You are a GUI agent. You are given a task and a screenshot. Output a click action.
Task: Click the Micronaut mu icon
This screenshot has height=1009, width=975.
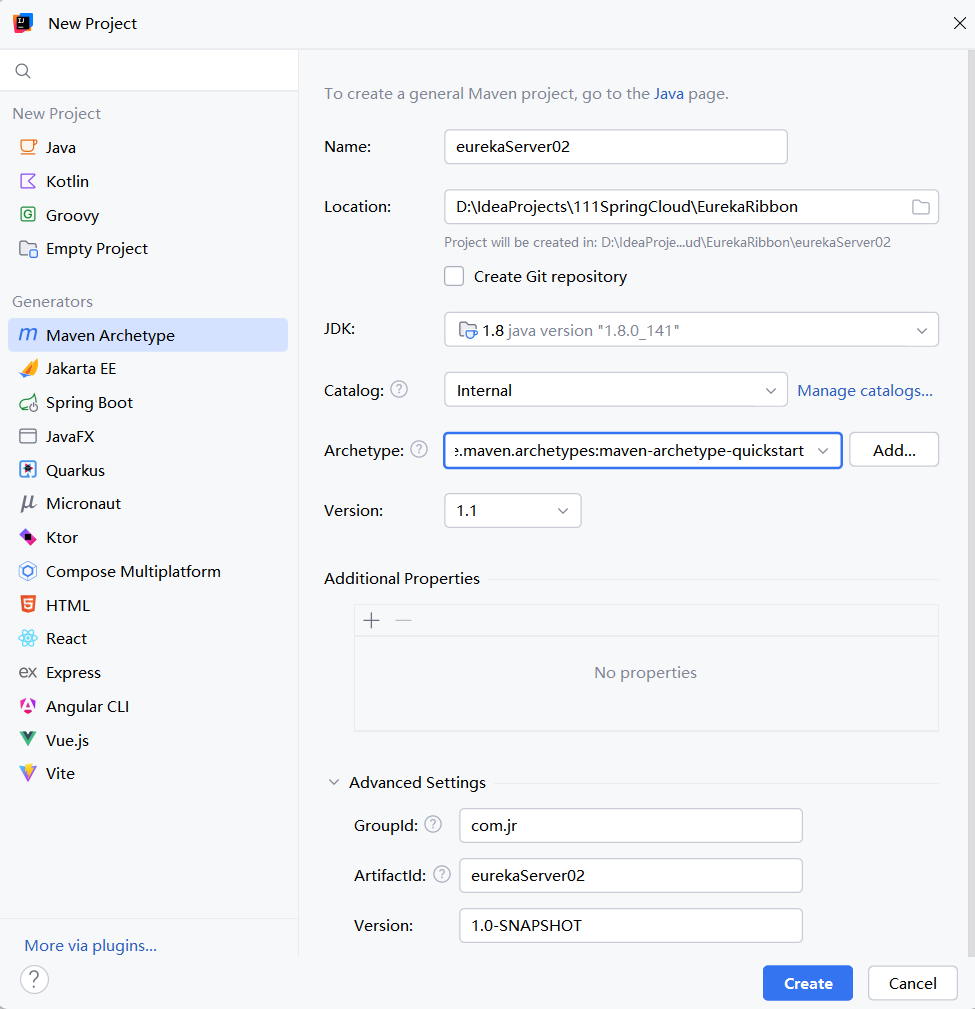click(x=28, y=503)
